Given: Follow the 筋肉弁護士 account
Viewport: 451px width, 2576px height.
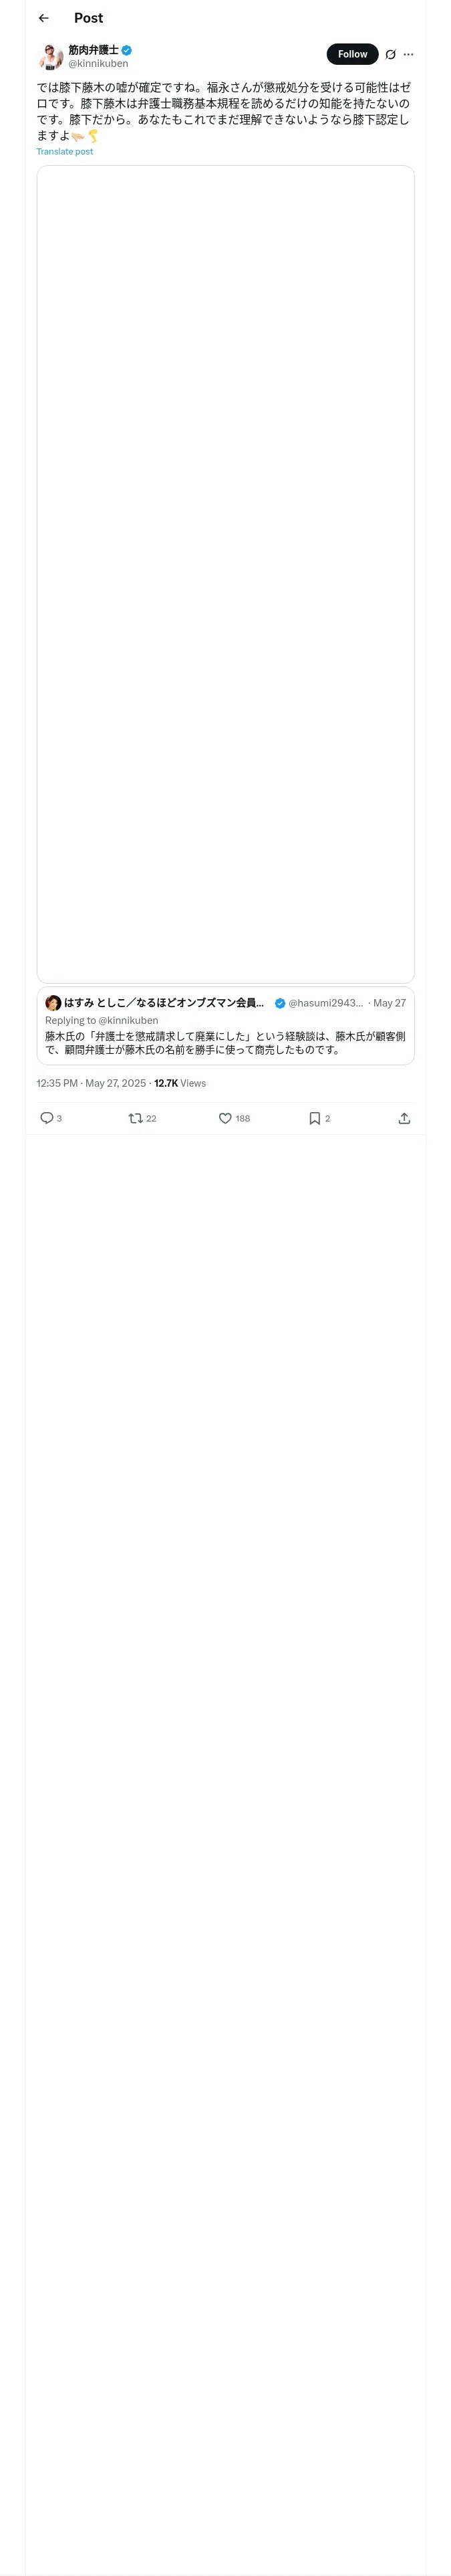Looking at the screenshot, I should coord(352,54).
